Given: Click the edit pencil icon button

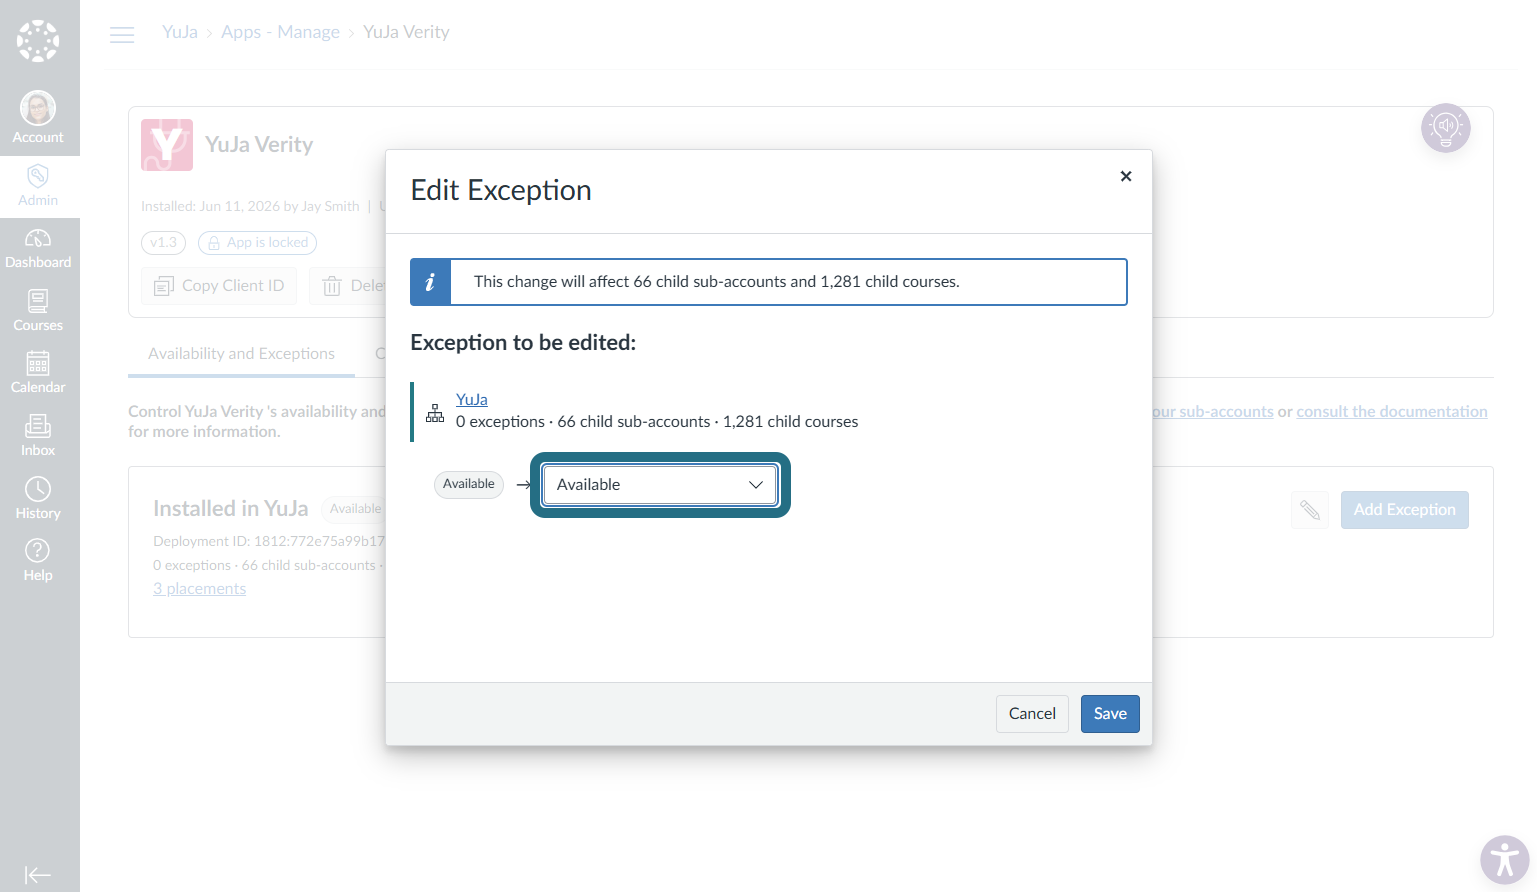Looking at the screenshot, I should click(1310, 510).
